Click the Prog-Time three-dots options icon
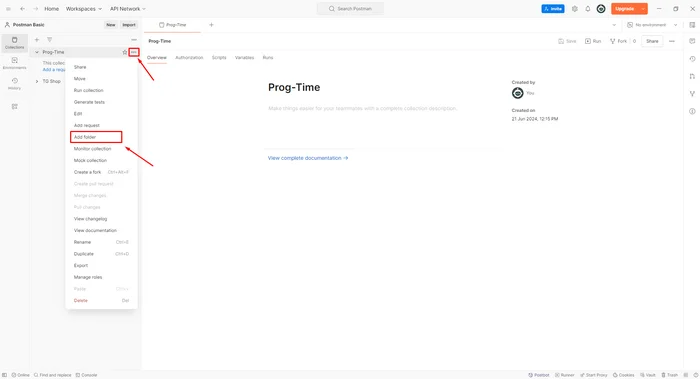The width and height of the screenshot is (700, 379). [133, 52]
